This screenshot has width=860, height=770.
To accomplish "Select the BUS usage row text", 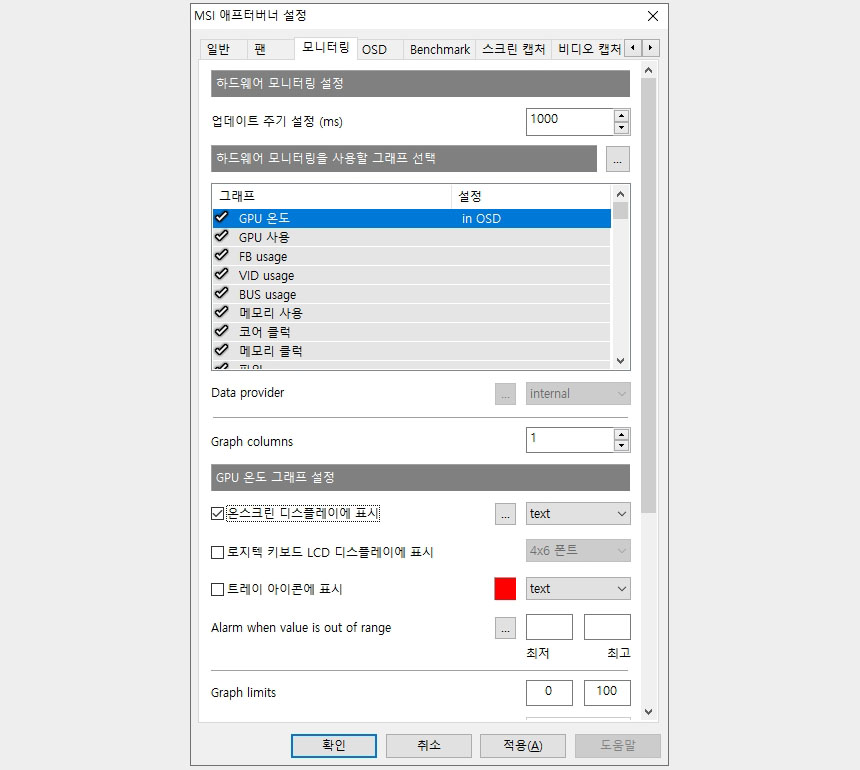I will coord(267,295).
